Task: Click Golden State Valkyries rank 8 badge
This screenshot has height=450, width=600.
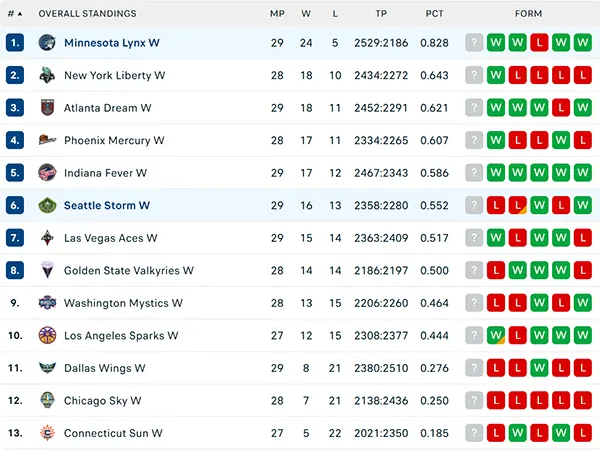Action: [15, 270]
